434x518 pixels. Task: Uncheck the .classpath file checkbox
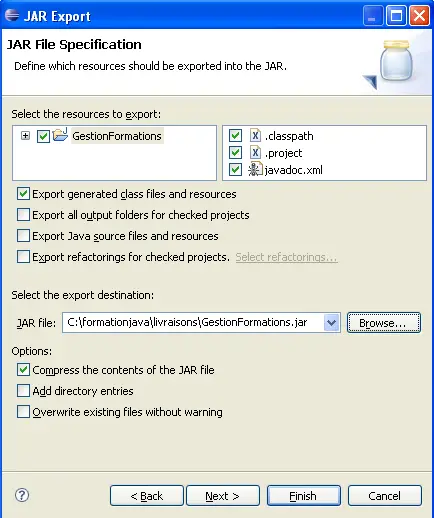[235, 136]
